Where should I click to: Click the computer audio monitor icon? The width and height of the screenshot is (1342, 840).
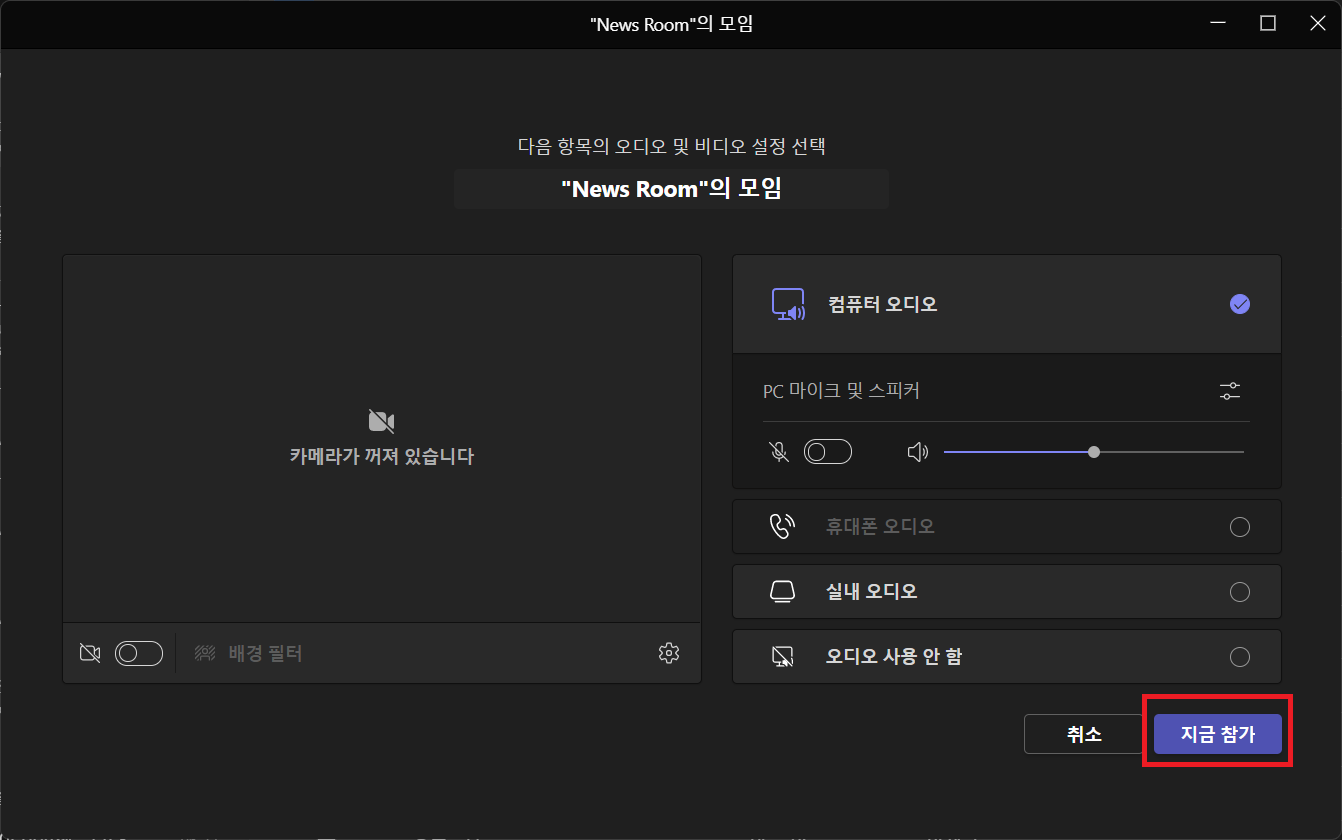tap(788, 304)
